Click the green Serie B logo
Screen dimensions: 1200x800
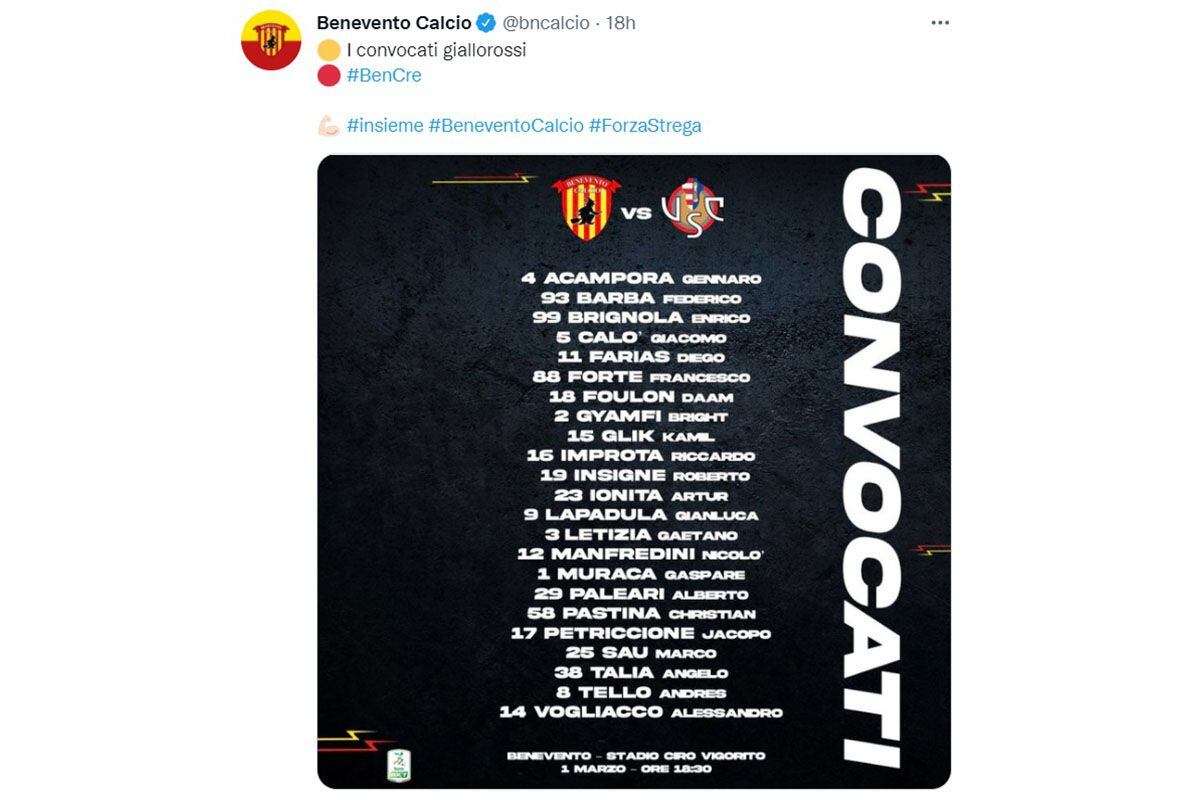pyautogui.click(x=399, y=765)
